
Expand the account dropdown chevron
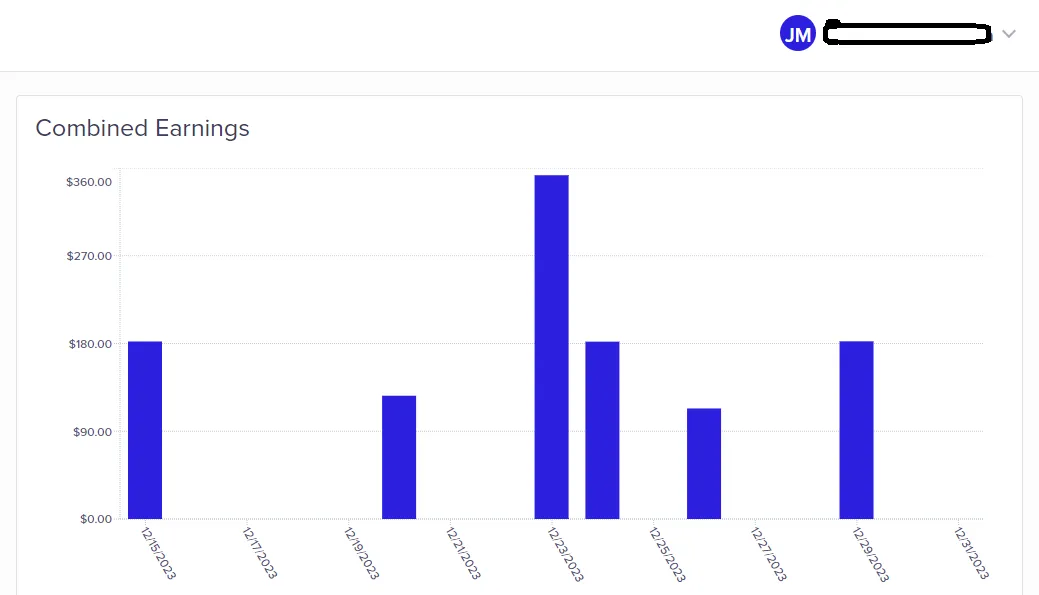tap(1009, 34)
